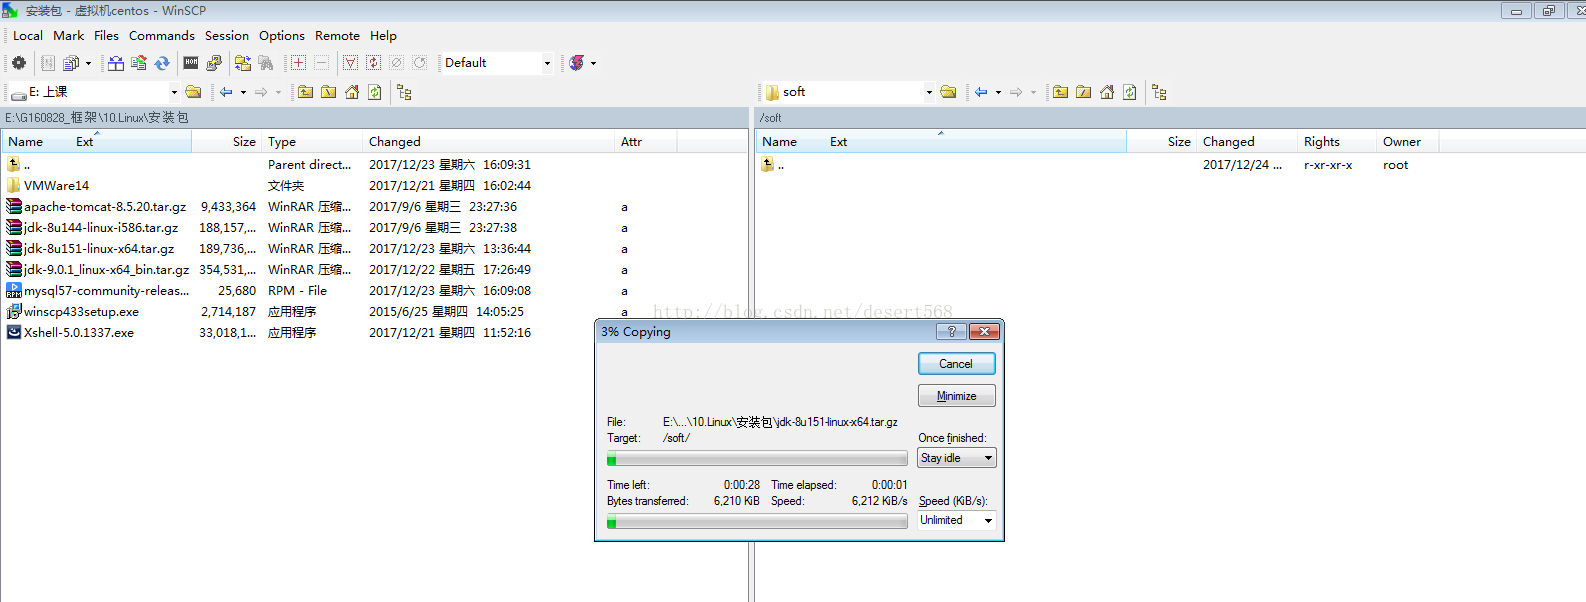
Task: Sort remote files by Owner column
Action: pos(1408,142)
